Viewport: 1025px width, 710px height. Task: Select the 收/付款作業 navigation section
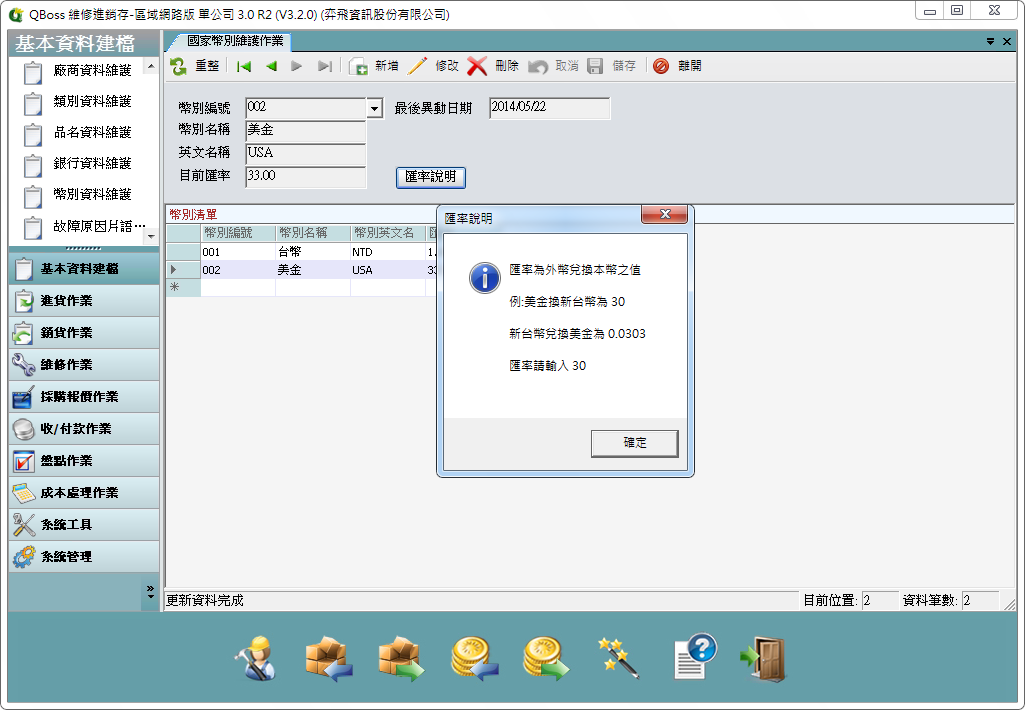pos(84,429)
